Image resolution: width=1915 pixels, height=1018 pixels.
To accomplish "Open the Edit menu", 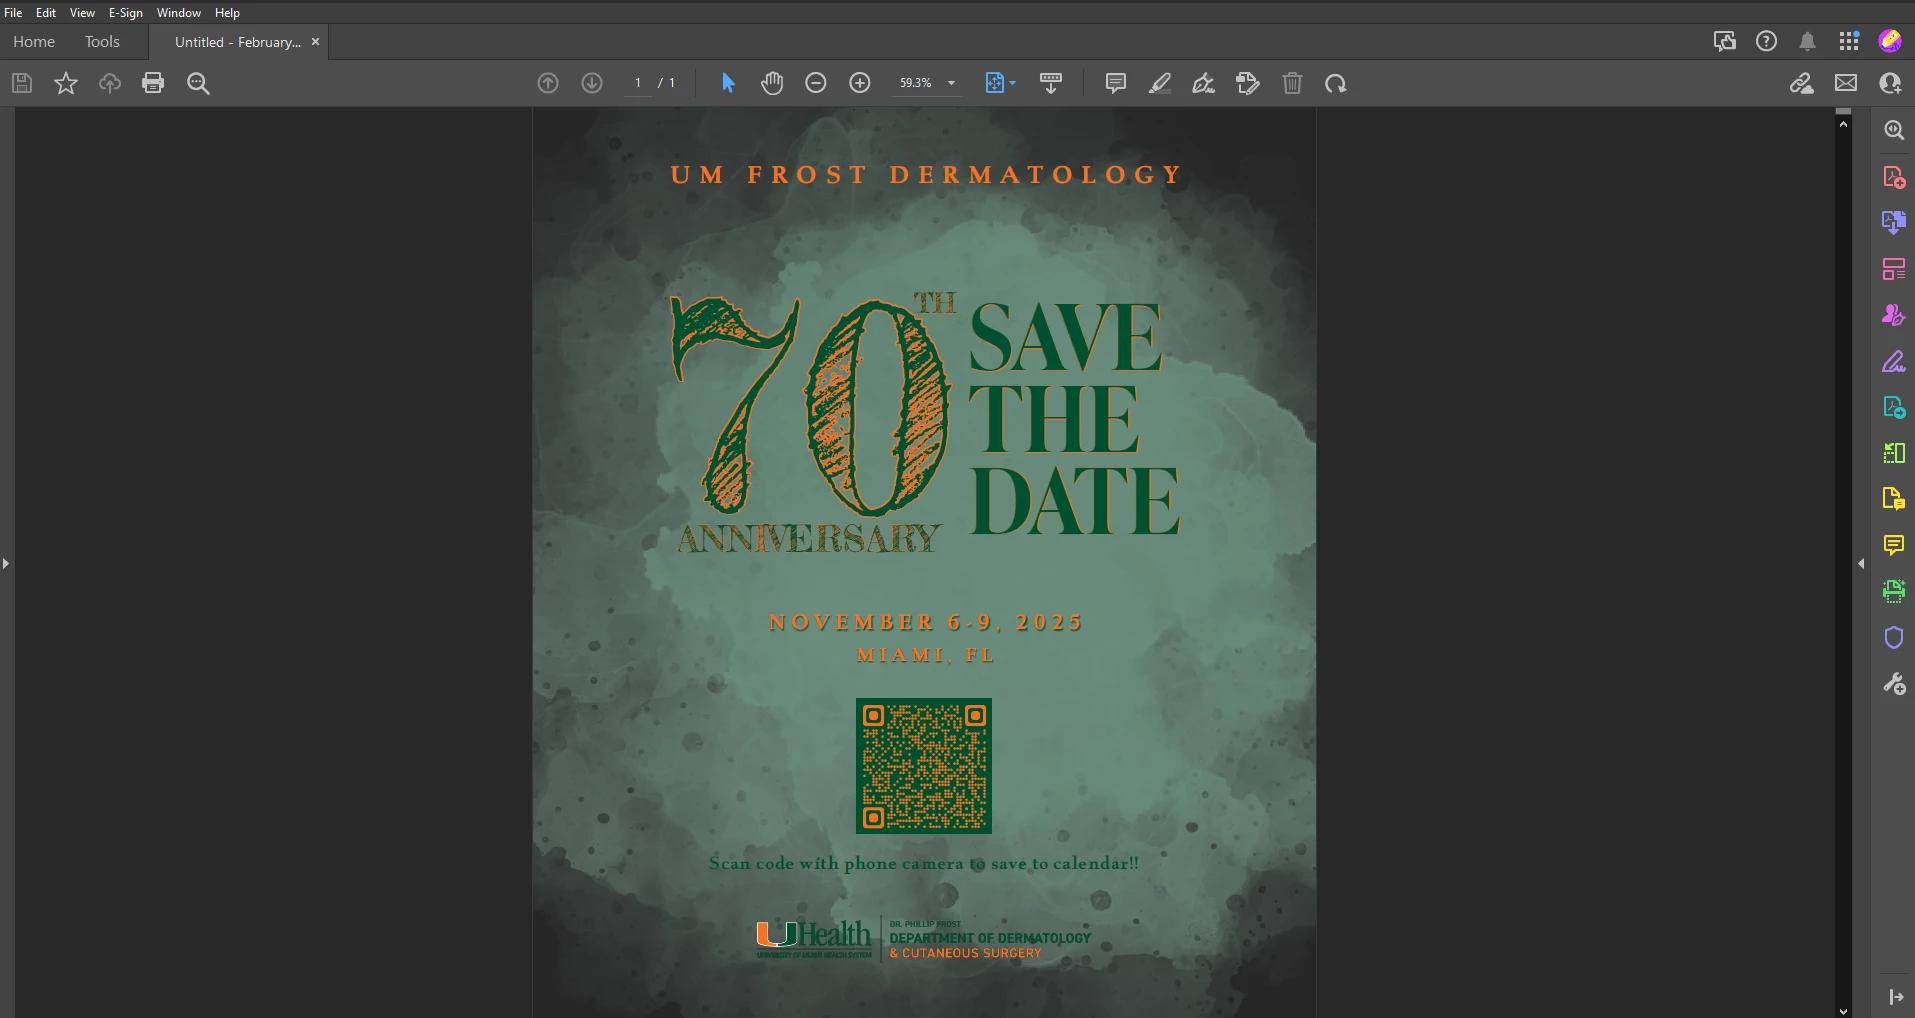I will point(46,13).
